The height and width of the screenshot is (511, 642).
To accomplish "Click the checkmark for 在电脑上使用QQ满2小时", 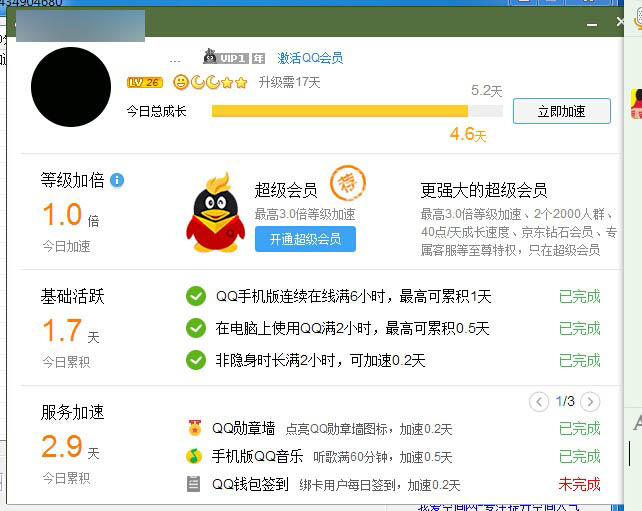I will (196, 328).
